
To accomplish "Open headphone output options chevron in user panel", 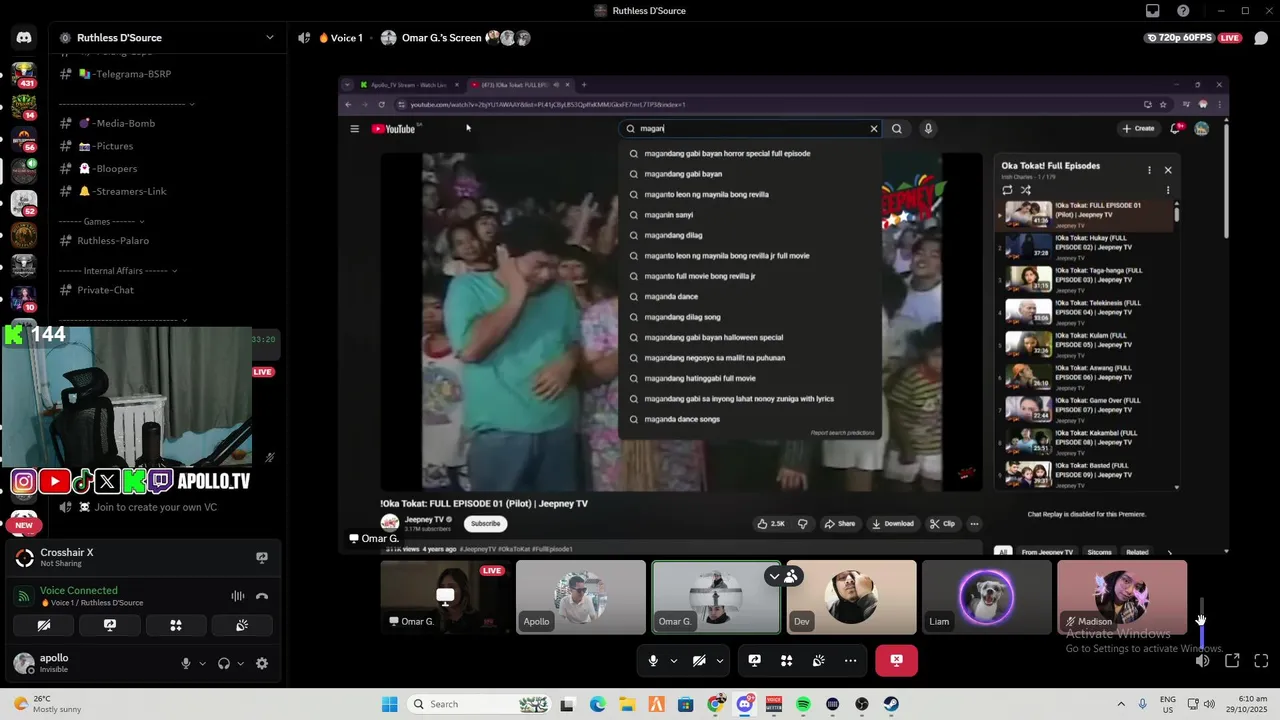I will click(241, 663).
